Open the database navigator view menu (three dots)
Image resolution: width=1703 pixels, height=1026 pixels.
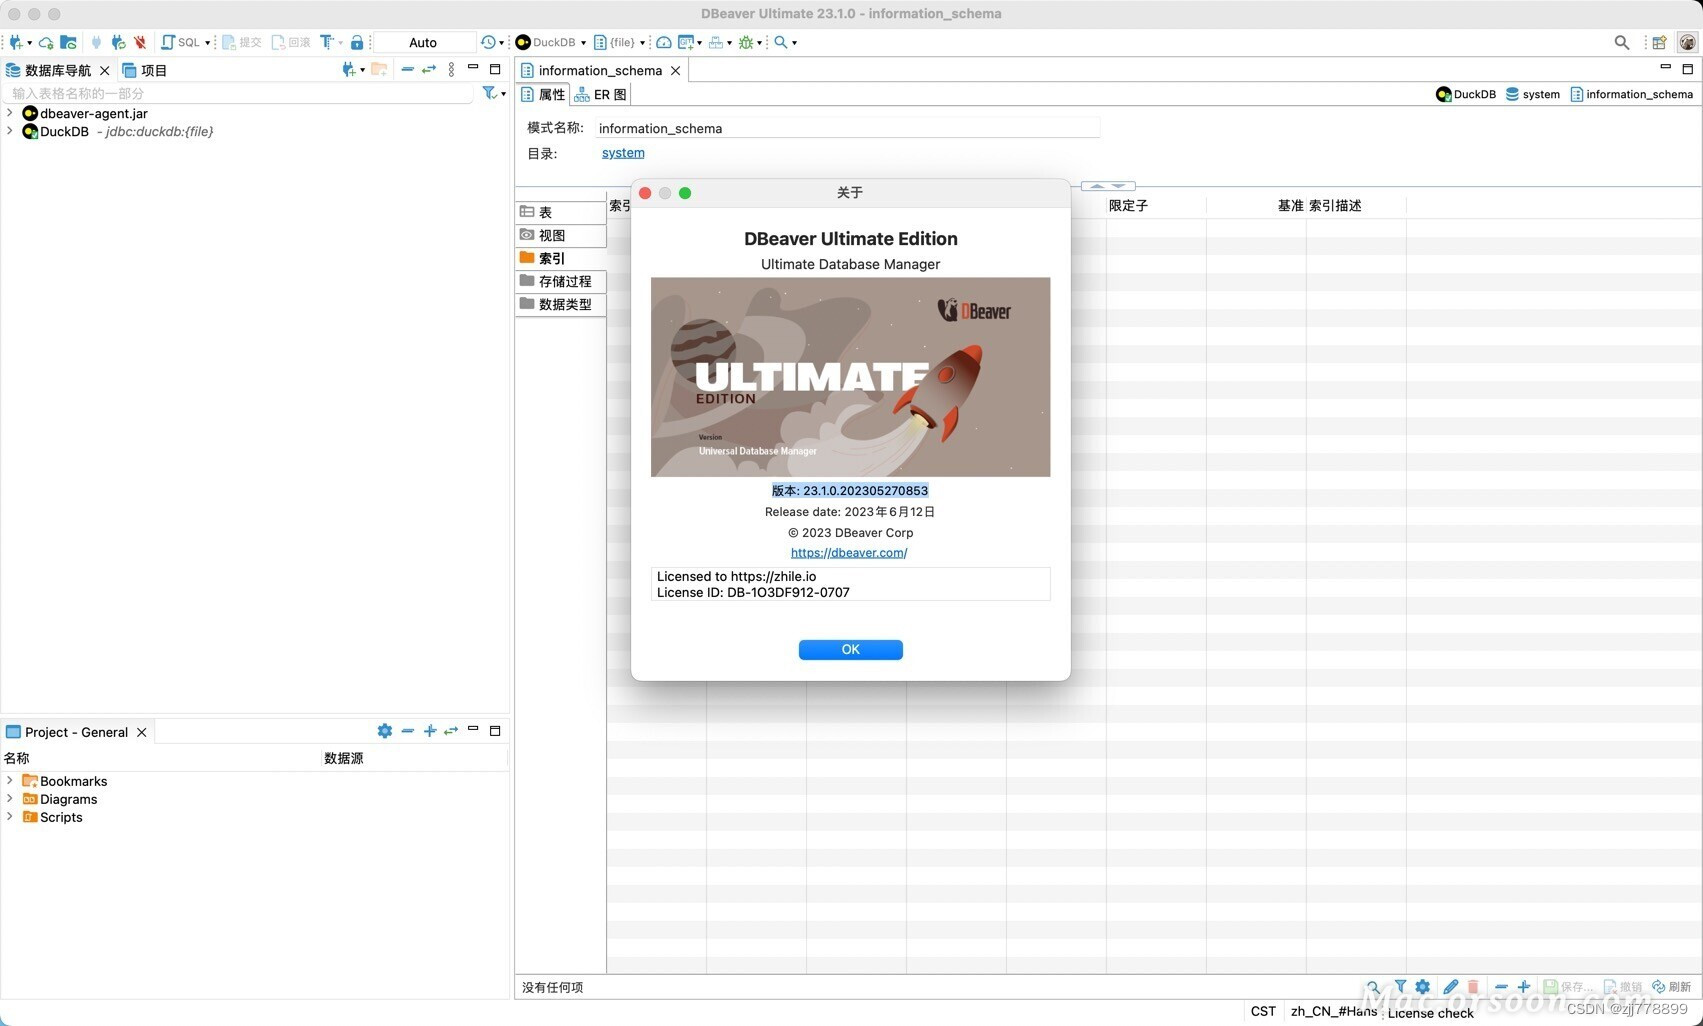tap(452, 69)
